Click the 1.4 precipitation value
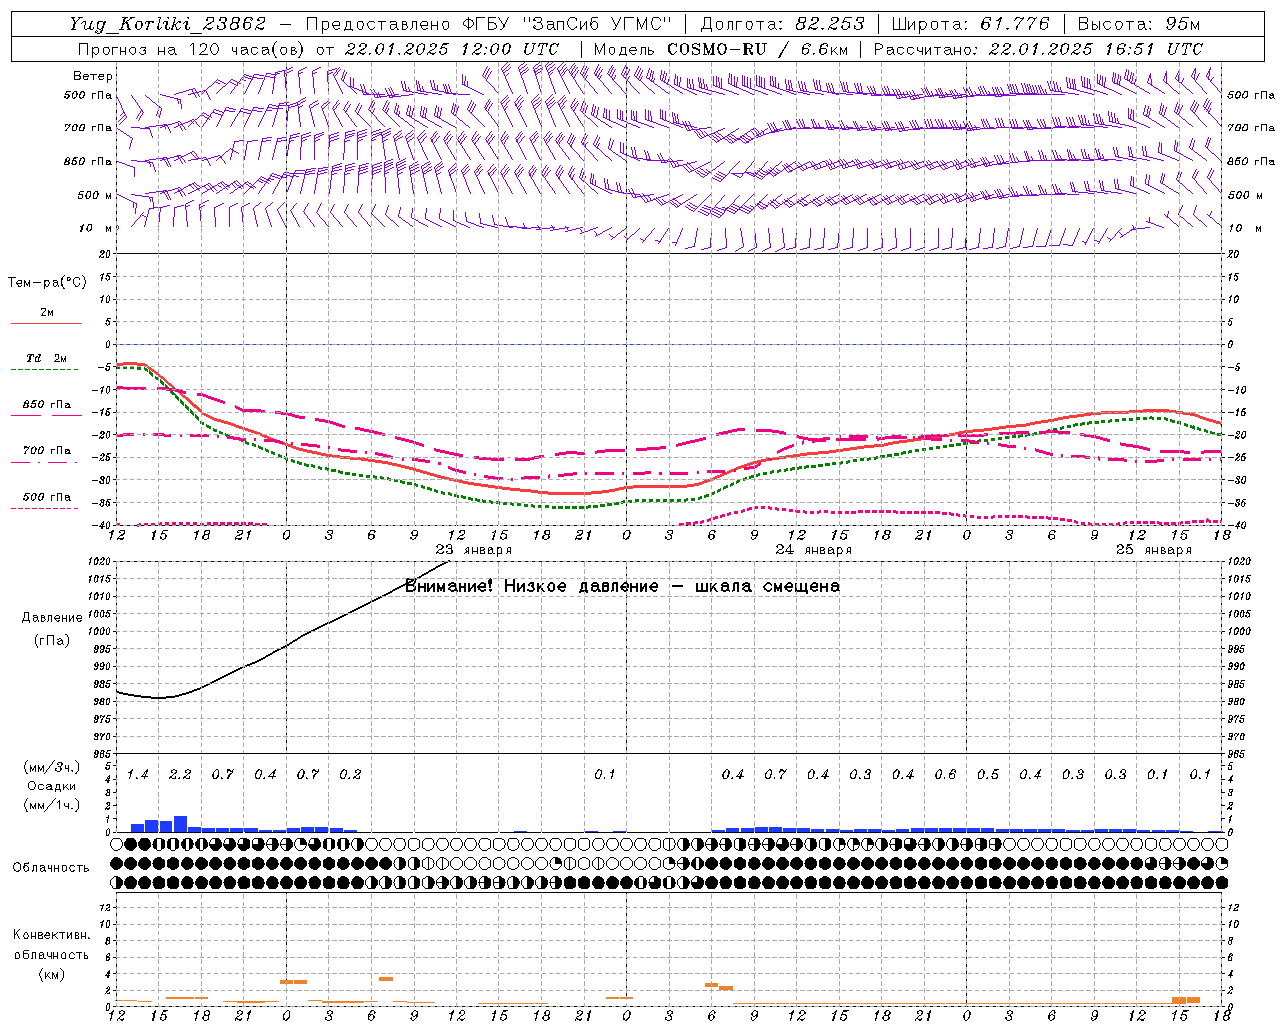This screenshot has height=1024, width=1280. point(137,775)
